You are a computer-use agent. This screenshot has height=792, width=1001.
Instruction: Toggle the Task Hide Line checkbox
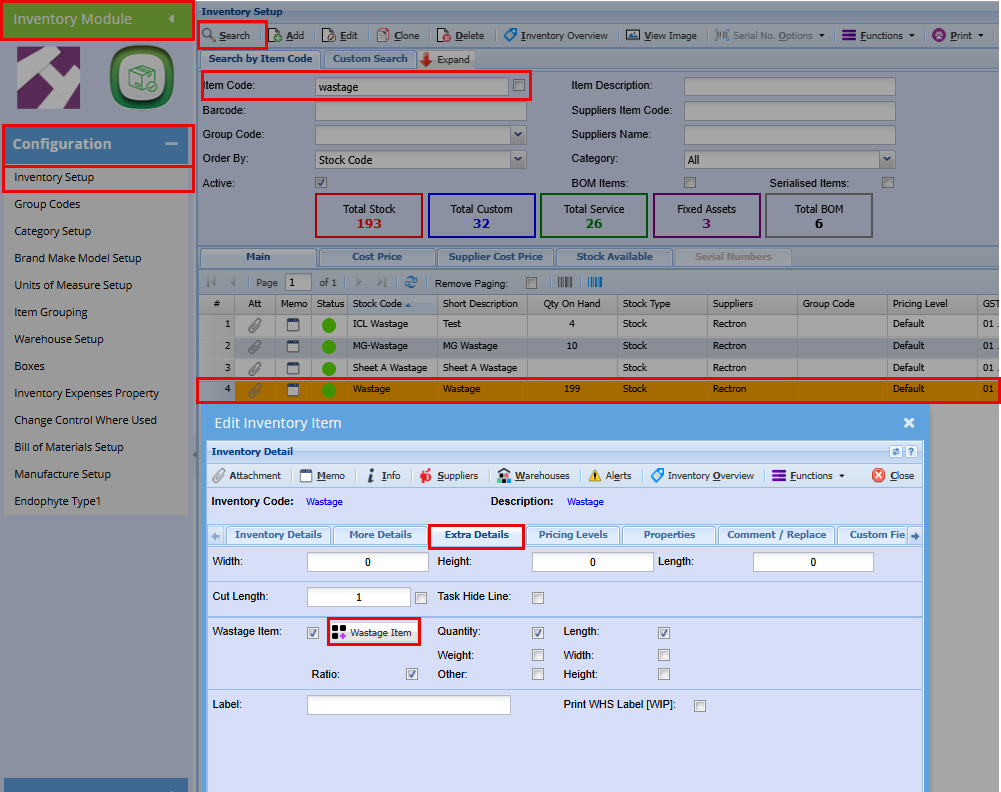pos(538,598)
